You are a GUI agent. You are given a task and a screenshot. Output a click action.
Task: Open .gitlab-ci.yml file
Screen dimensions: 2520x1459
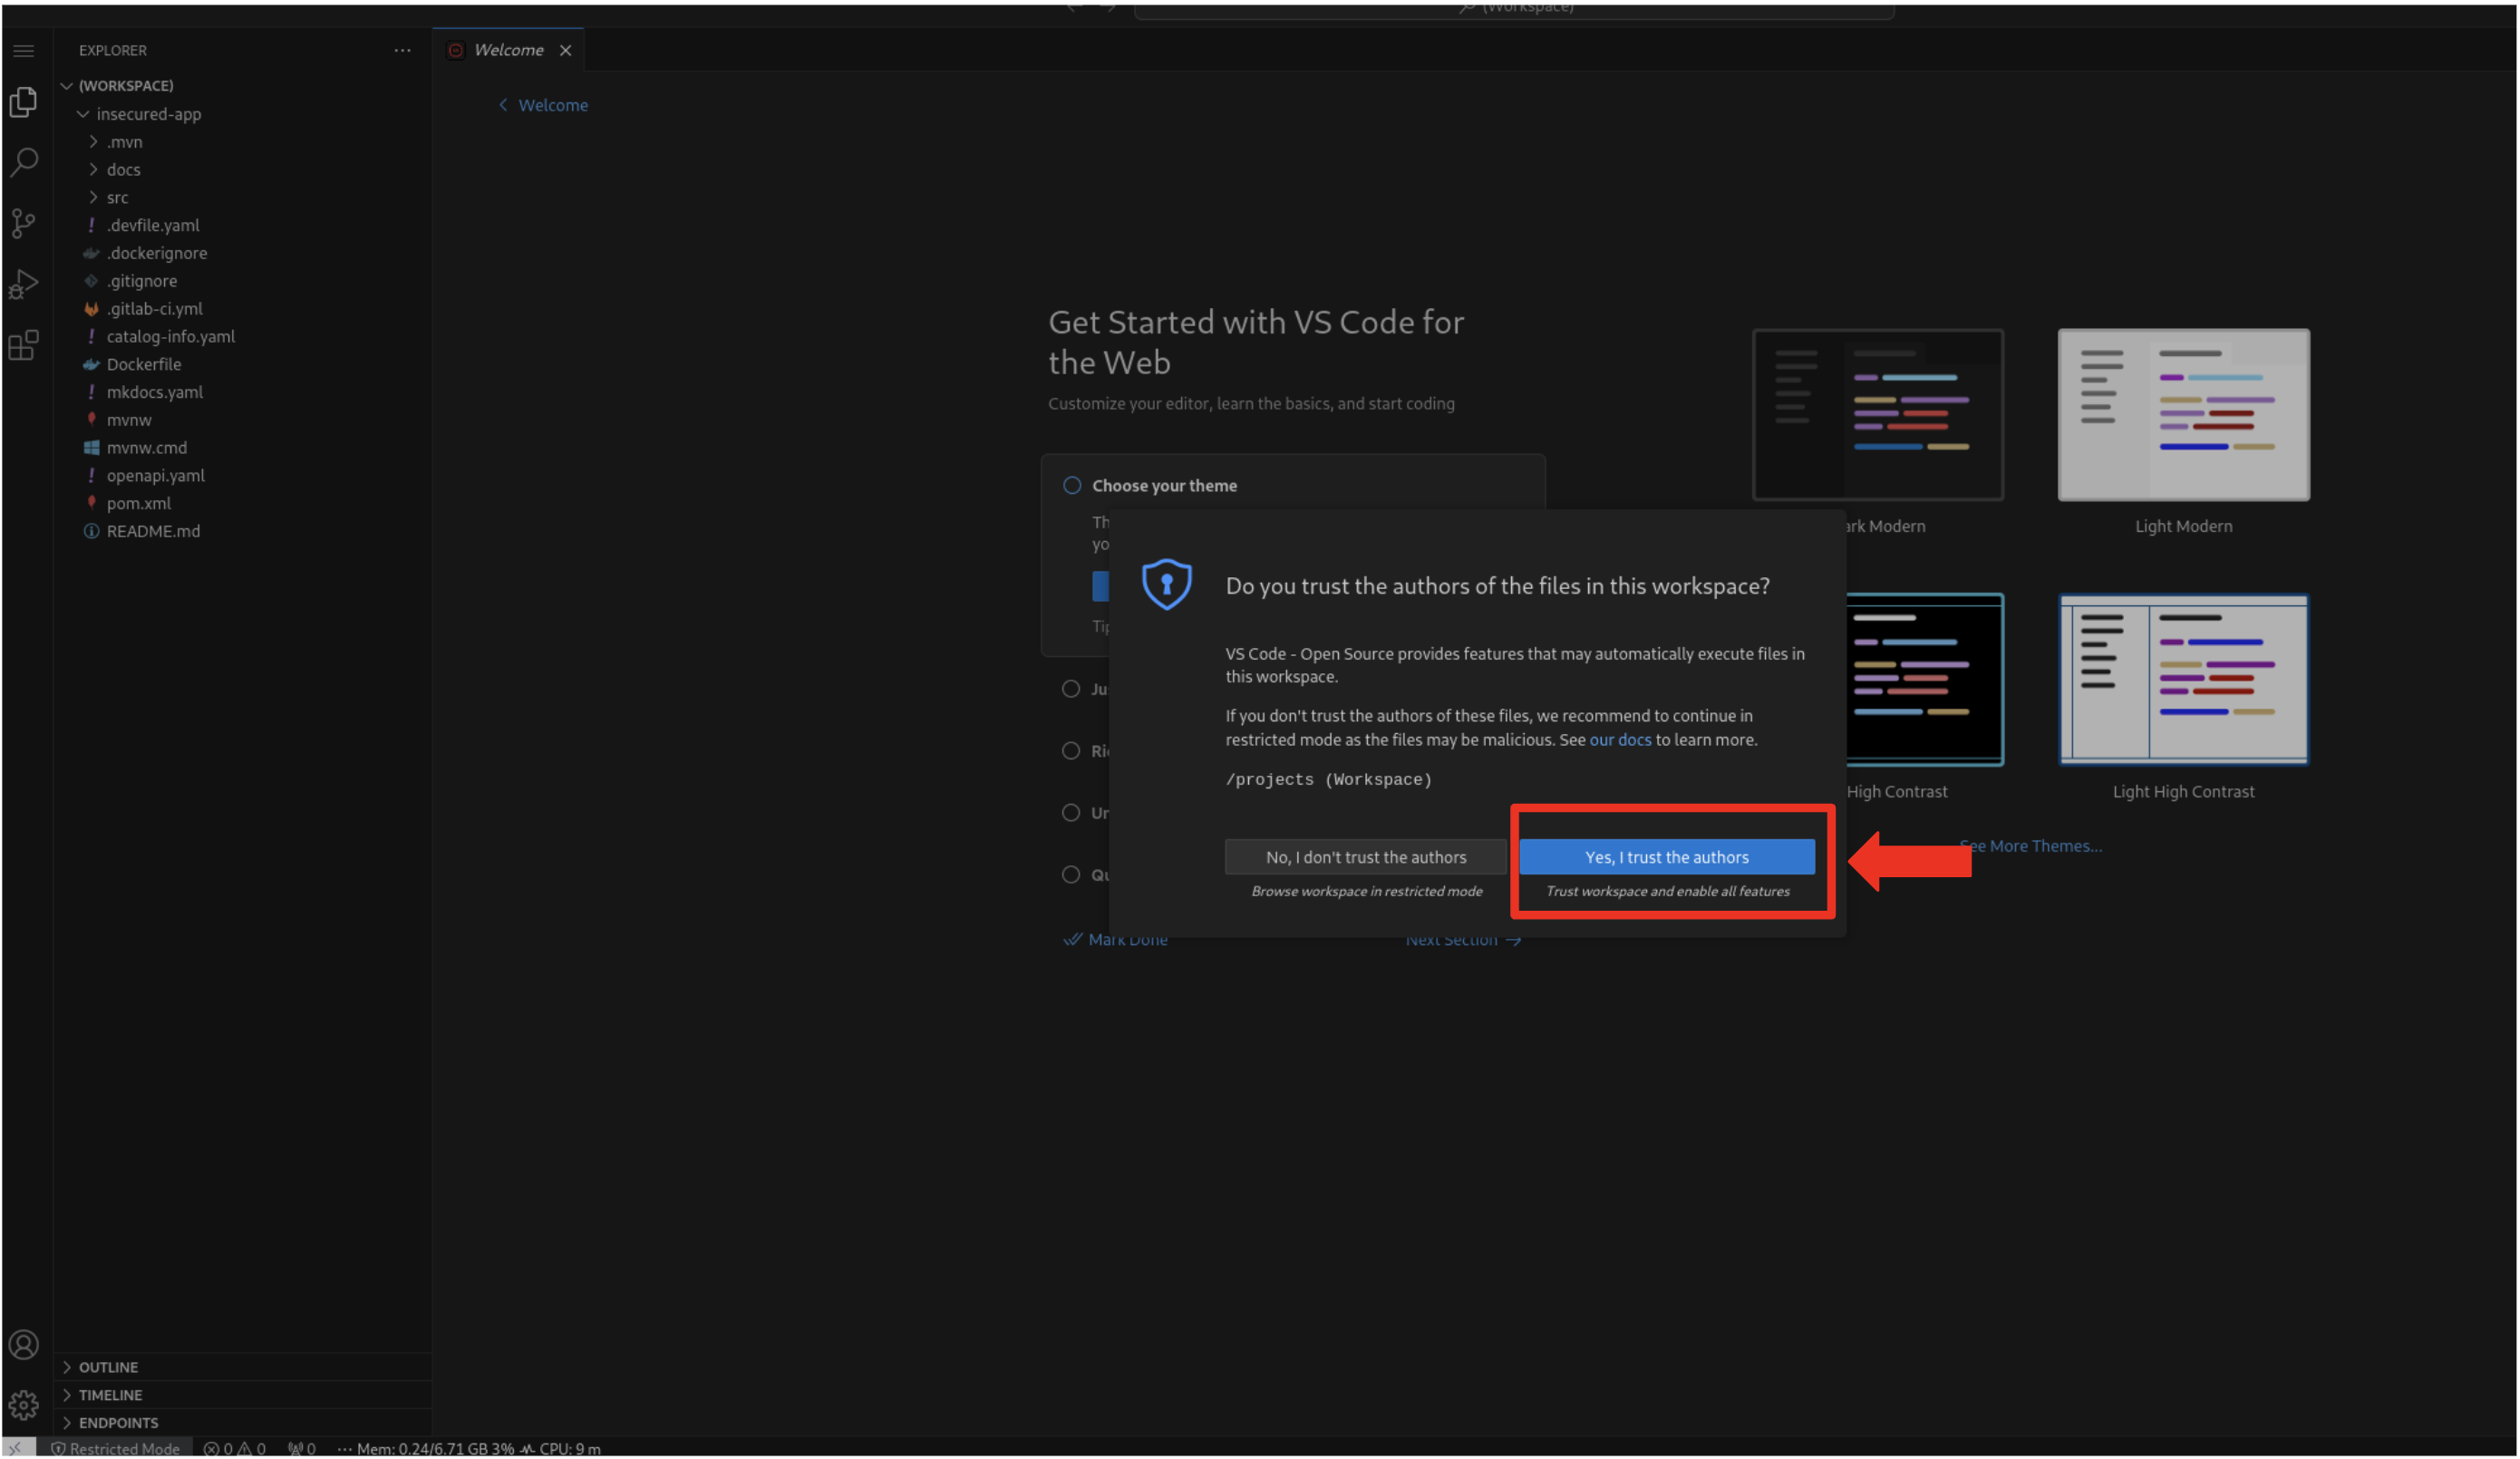[154, 309]
